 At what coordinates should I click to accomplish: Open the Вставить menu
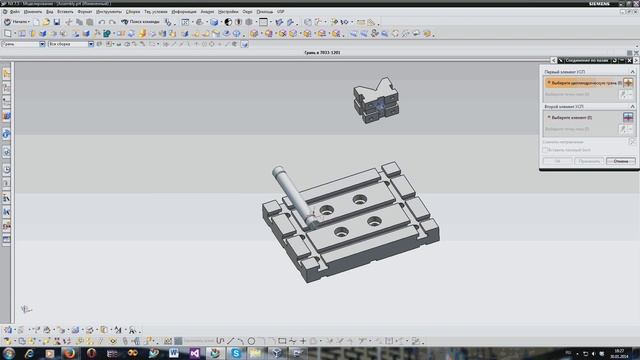click(x=65, y=12)
